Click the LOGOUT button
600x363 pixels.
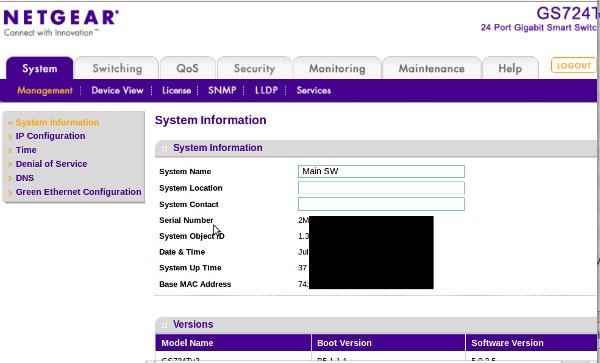pos(574,65)
